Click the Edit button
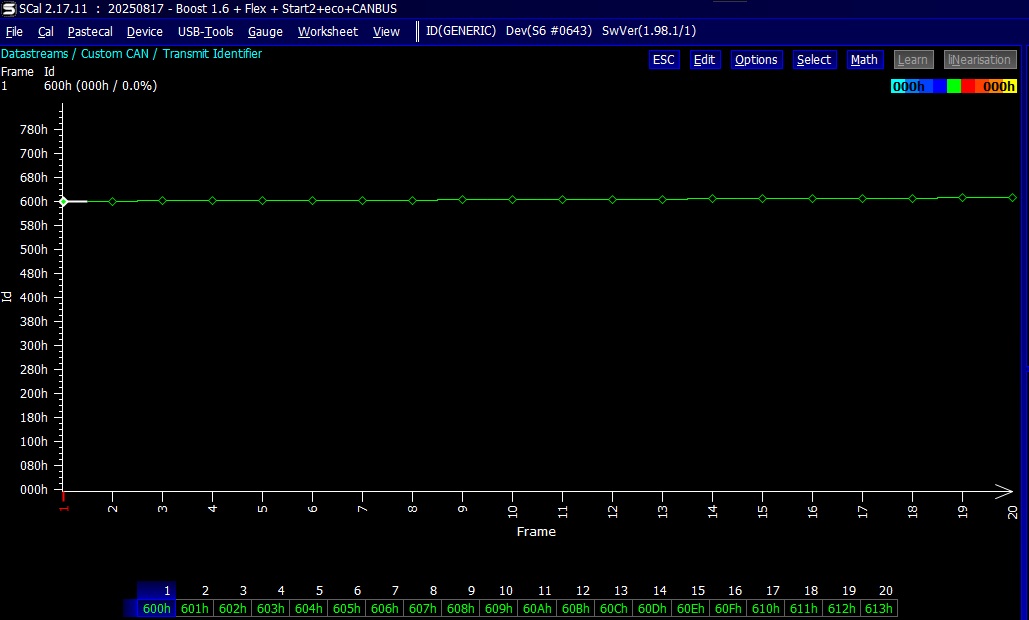 tap(704, 60)
